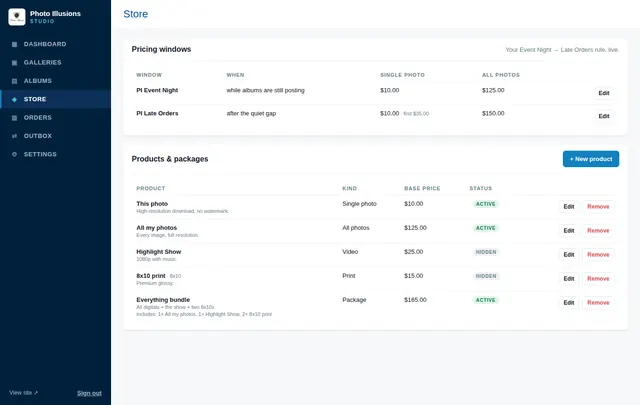Click the Albums sidebar icon
640x405 pixels.
point(14,81)
